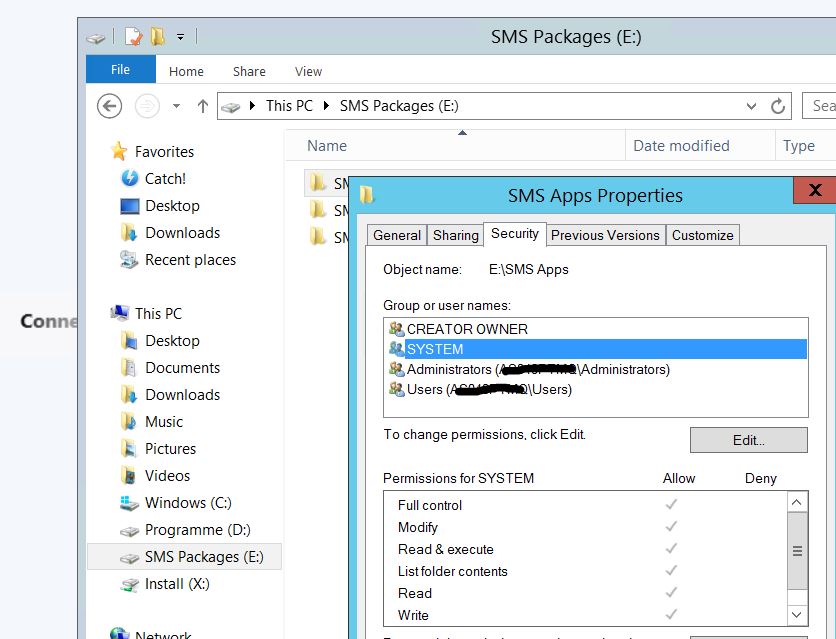
Task: Open the File menu tab
Action: click(120, 69)
